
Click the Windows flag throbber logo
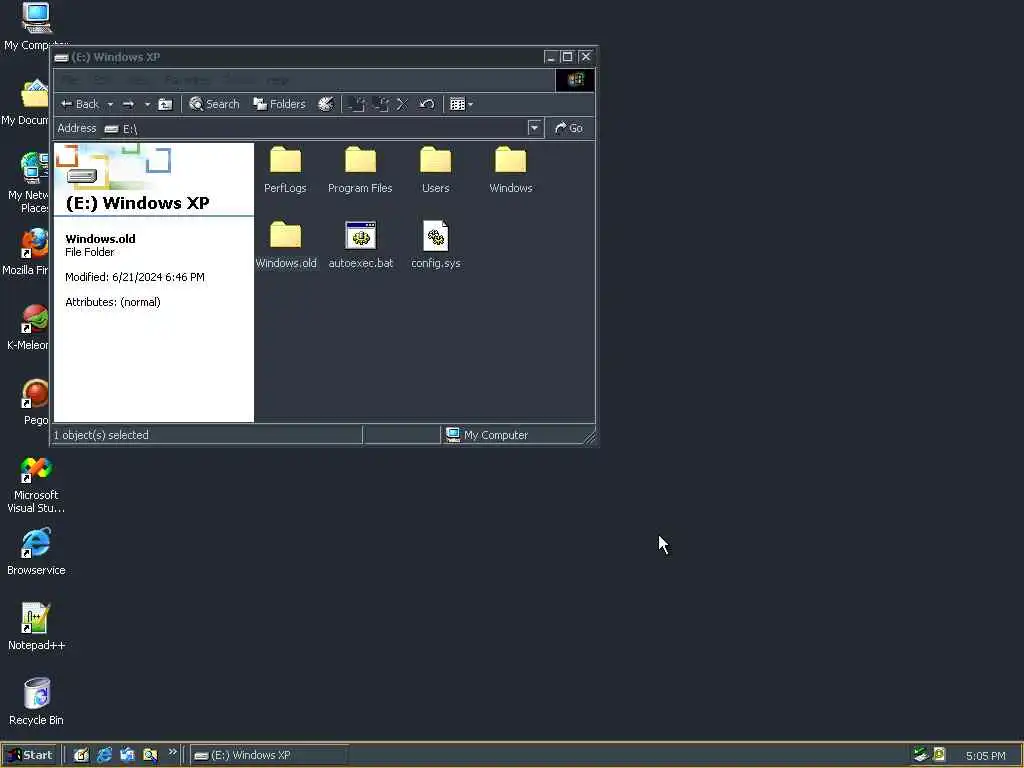pyautogui.click(x=575, y=80)
